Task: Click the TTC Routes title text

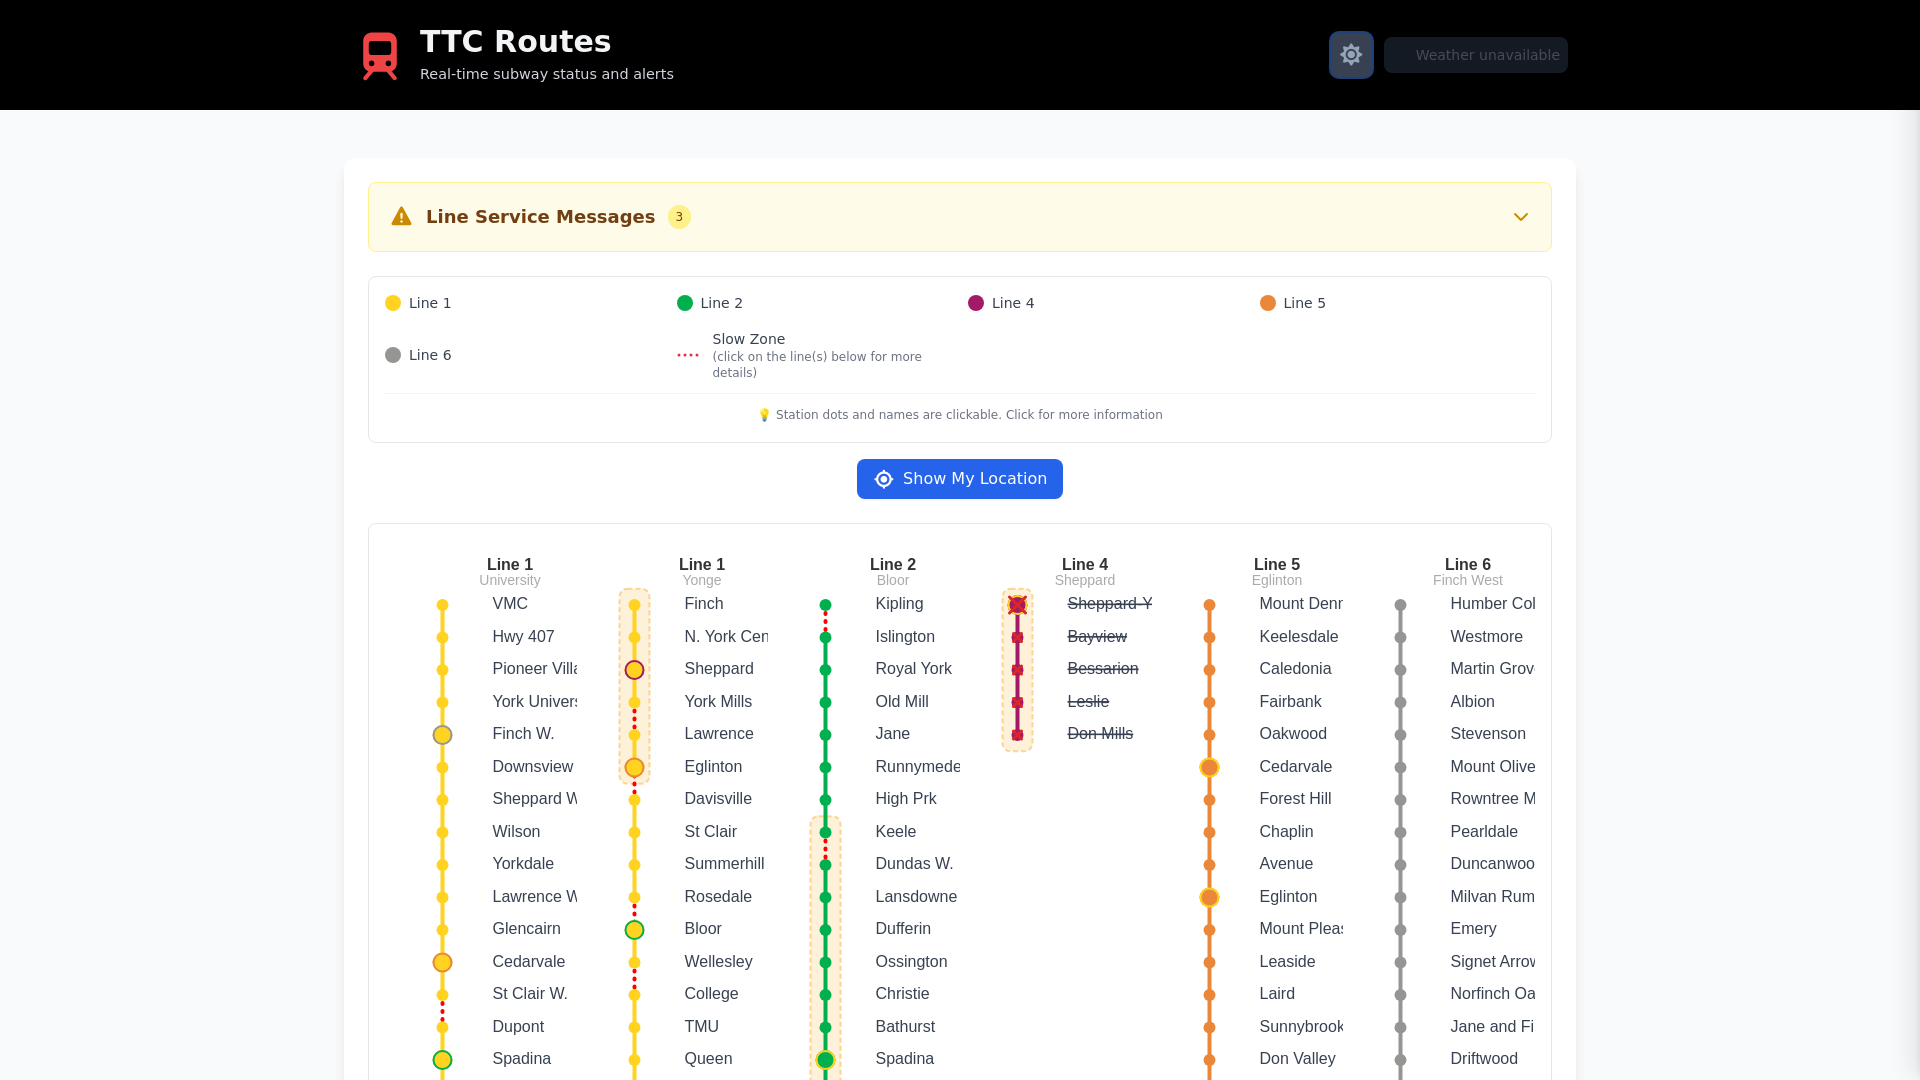Action: [515, 41]
